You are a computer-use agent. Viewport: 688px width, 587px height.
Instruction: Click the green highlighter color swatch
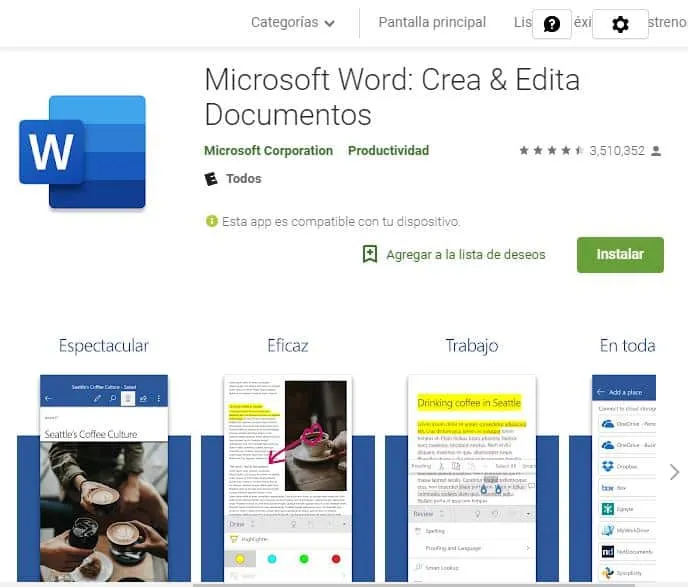(304, 559)
